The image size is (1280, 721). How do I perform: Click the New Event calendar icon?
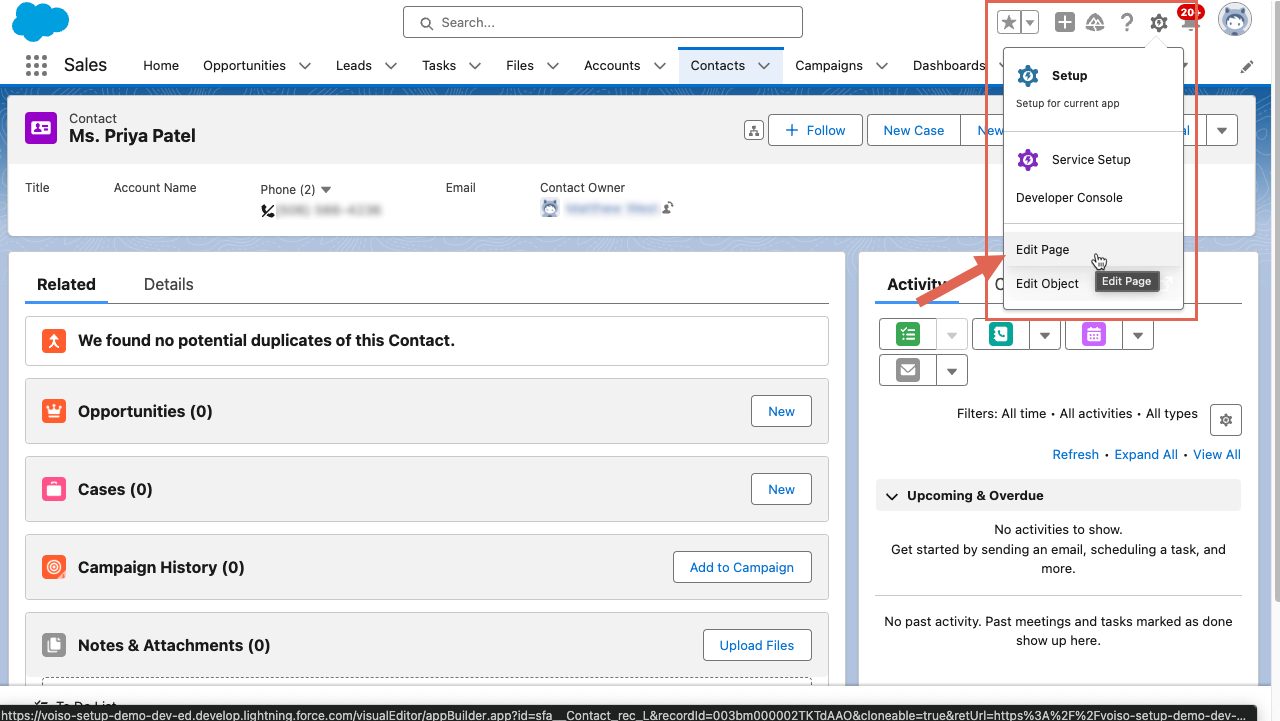(x=1094, y=334)
